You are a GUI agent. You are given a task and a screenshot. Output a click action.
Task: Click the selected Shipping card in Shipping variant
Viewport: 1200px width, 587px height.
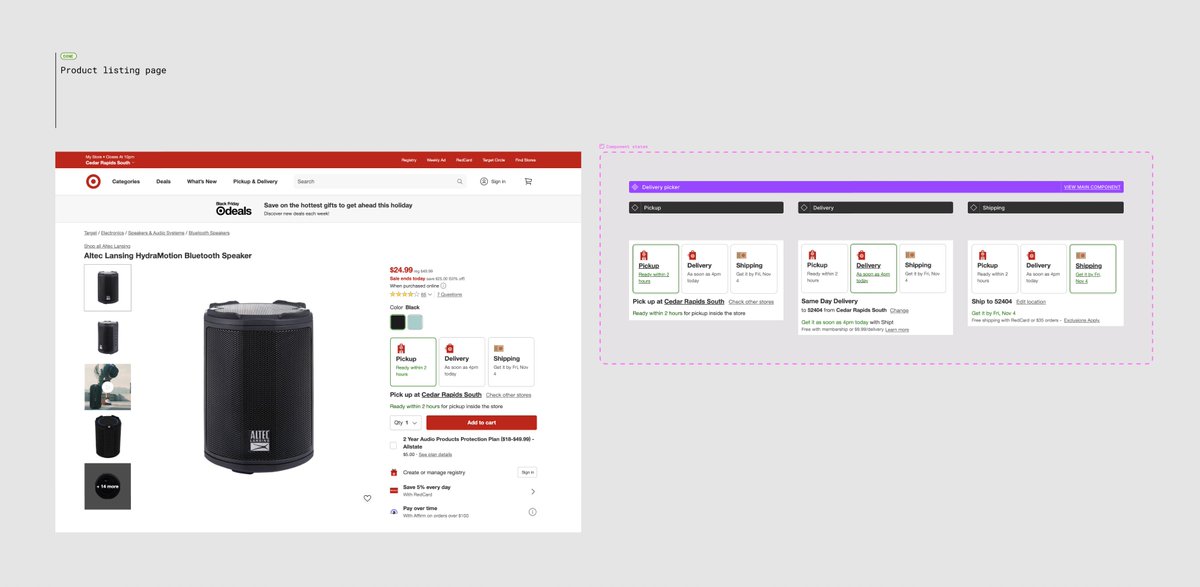coord(1093,268)
